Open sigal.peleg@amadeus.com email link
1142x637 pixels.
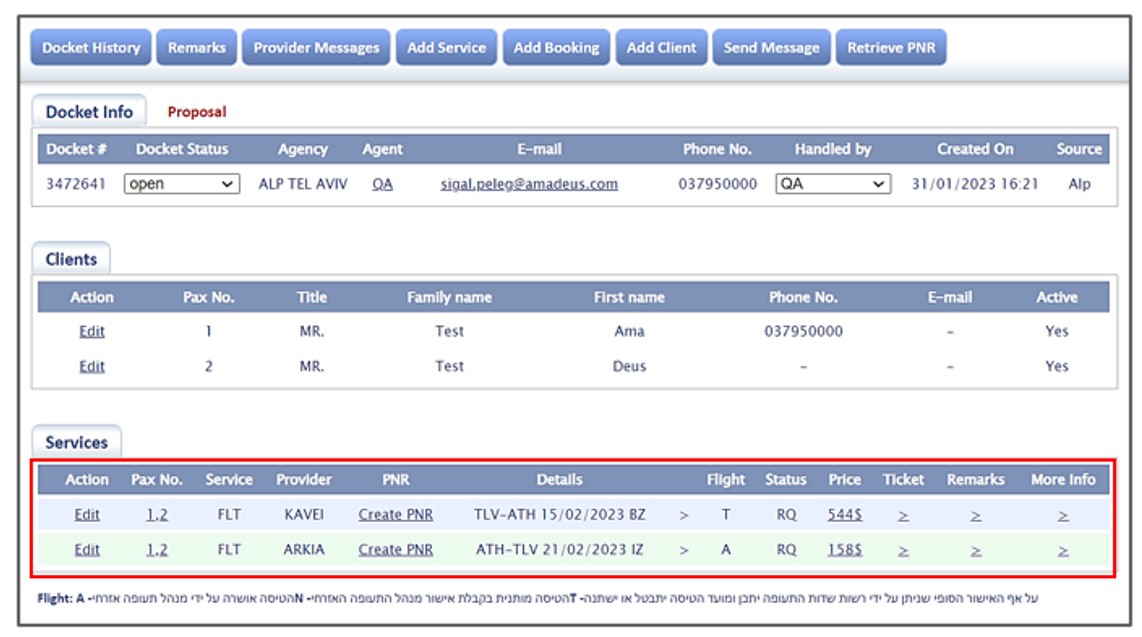click(529, 184)
